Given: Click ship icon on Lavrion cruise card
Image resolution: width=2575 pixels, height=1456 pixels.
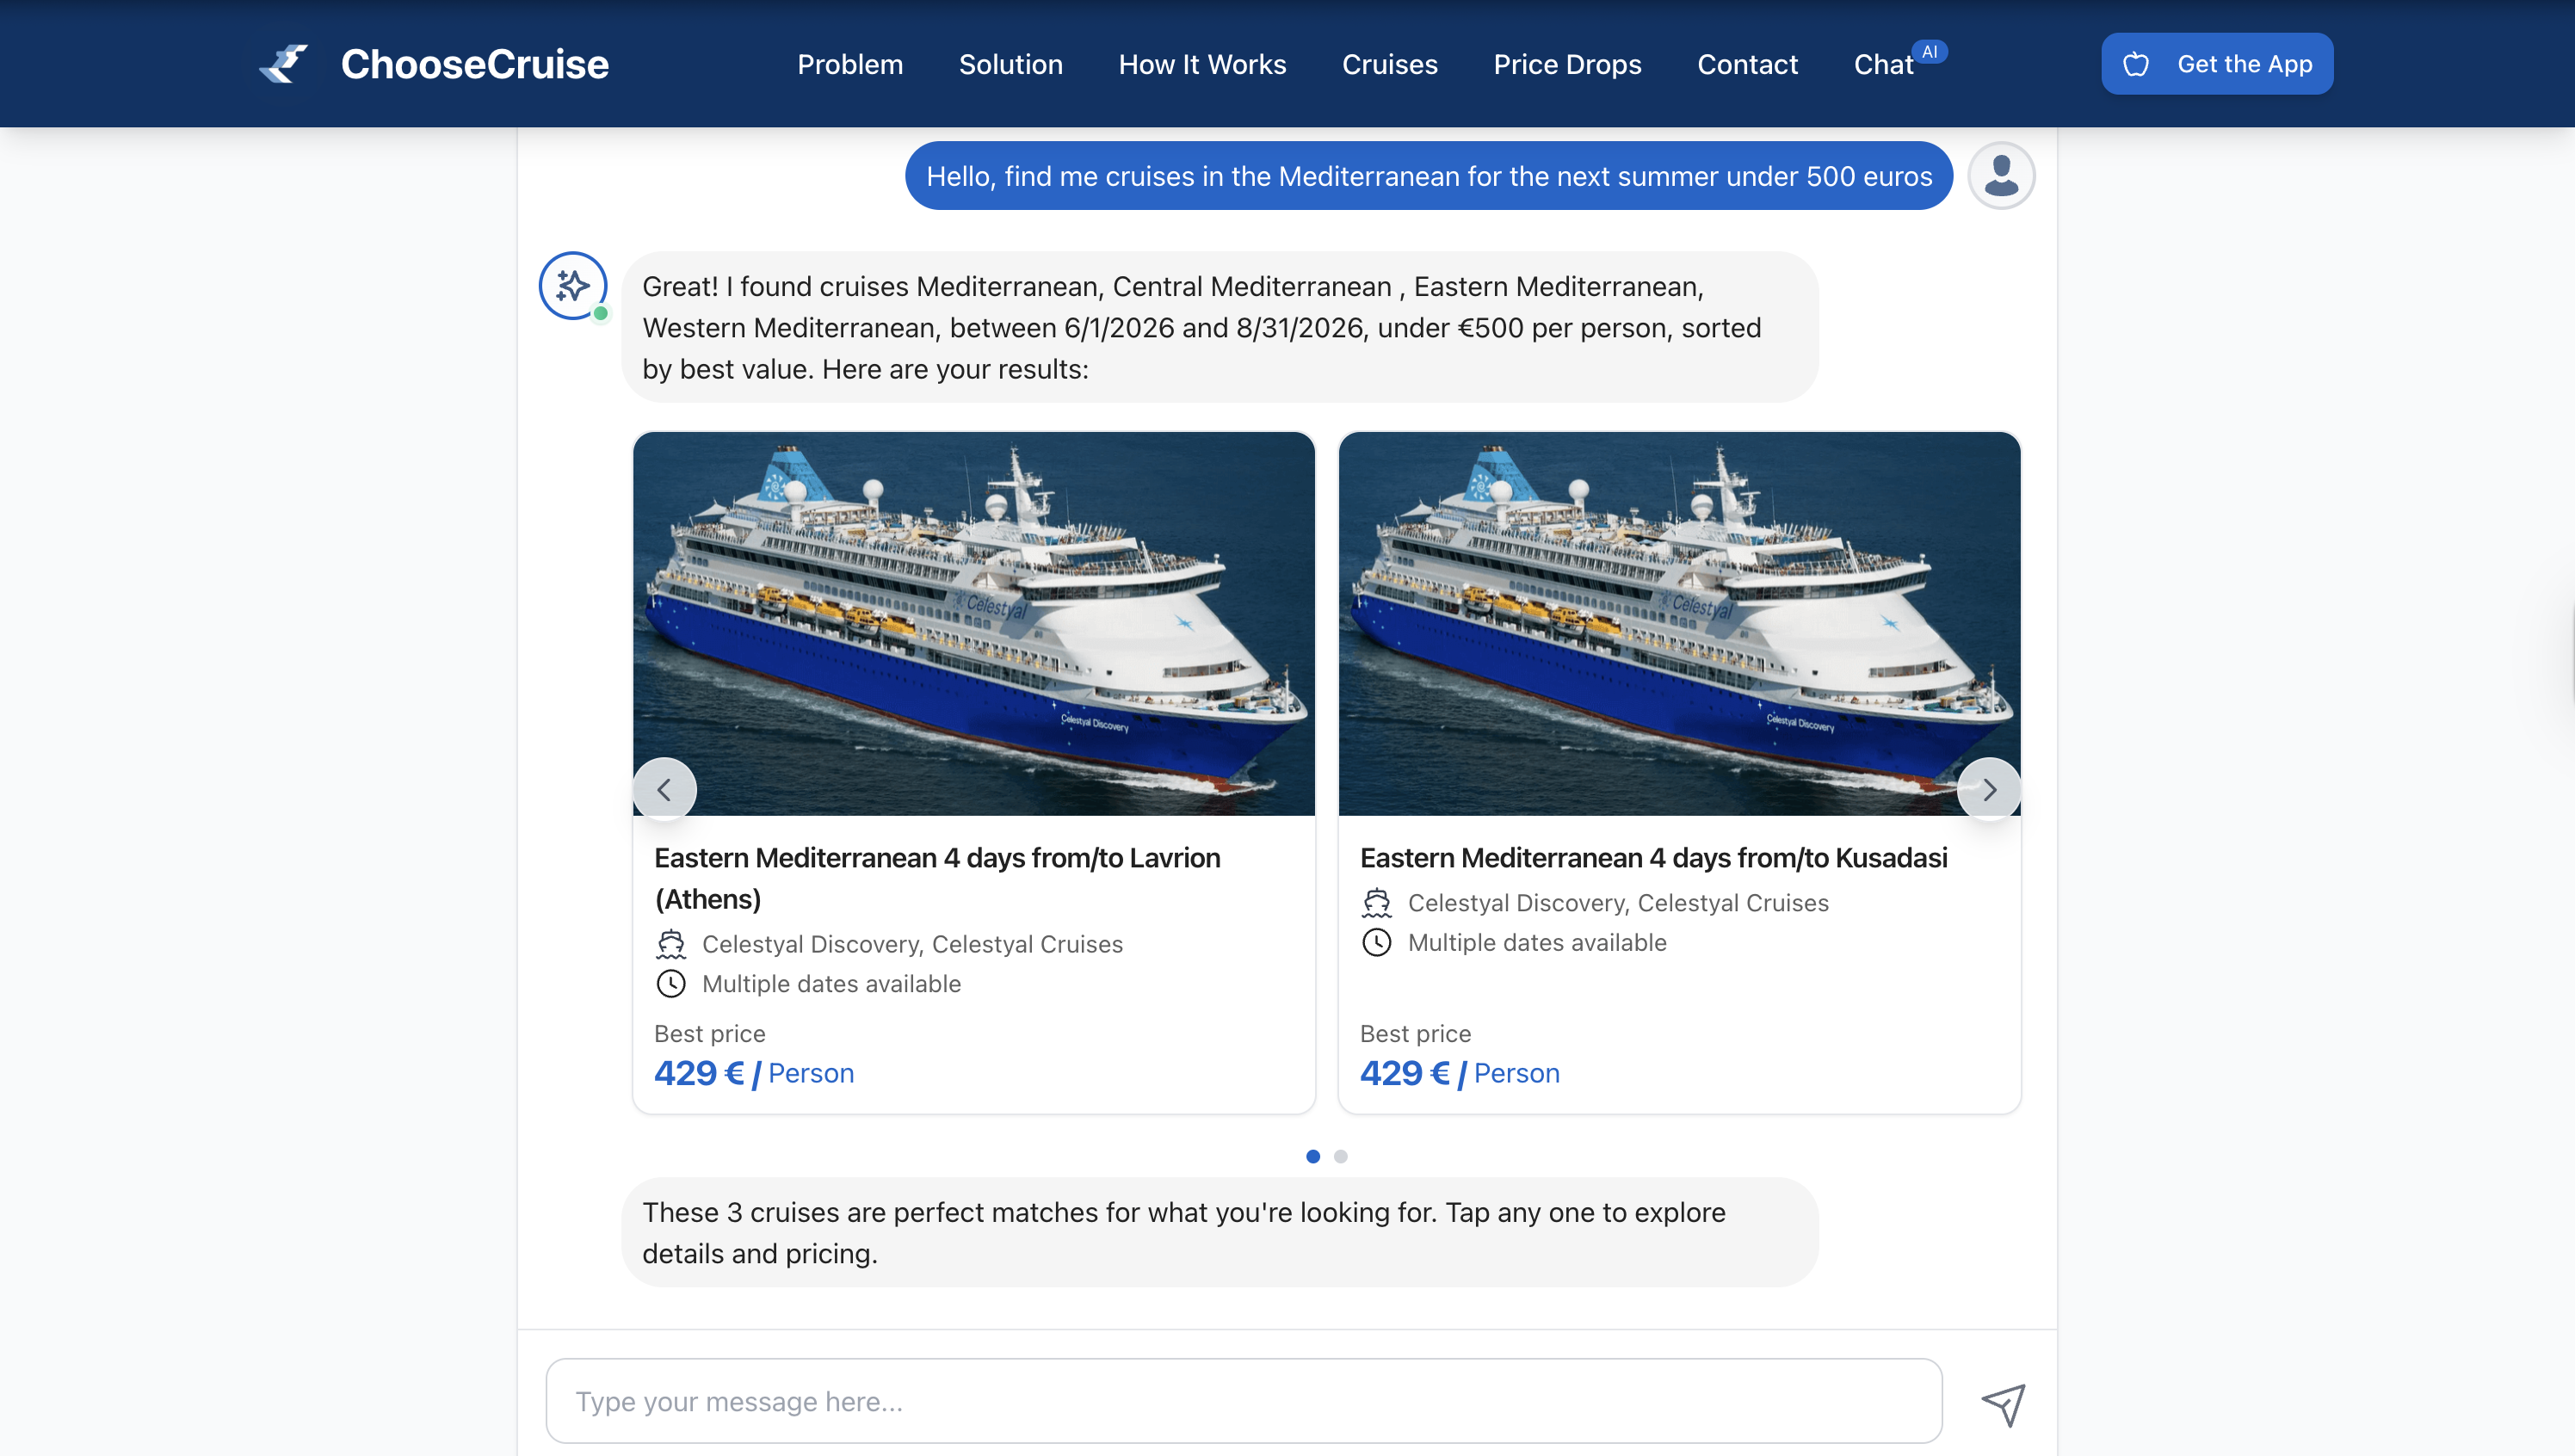Looking at the screenshot, I should 671,944.
